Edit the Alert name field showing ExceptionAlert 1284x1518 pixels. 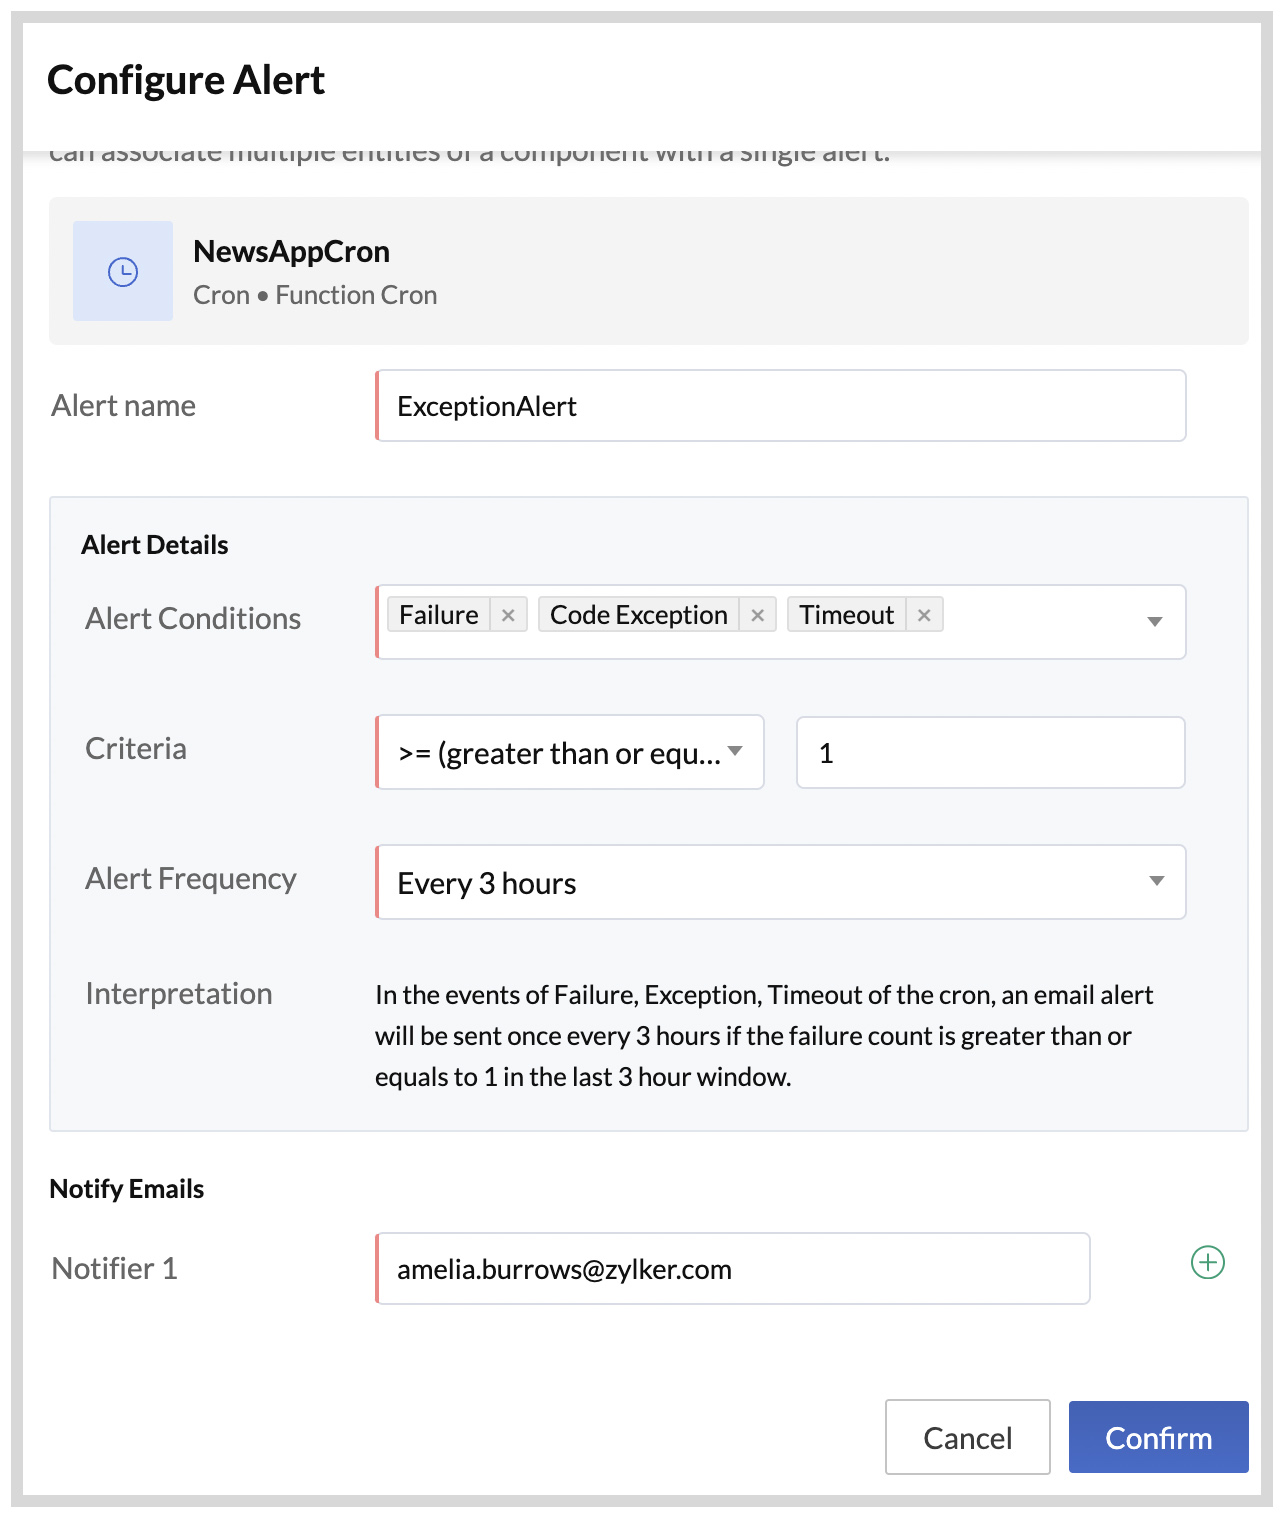(x=780, y=405)
